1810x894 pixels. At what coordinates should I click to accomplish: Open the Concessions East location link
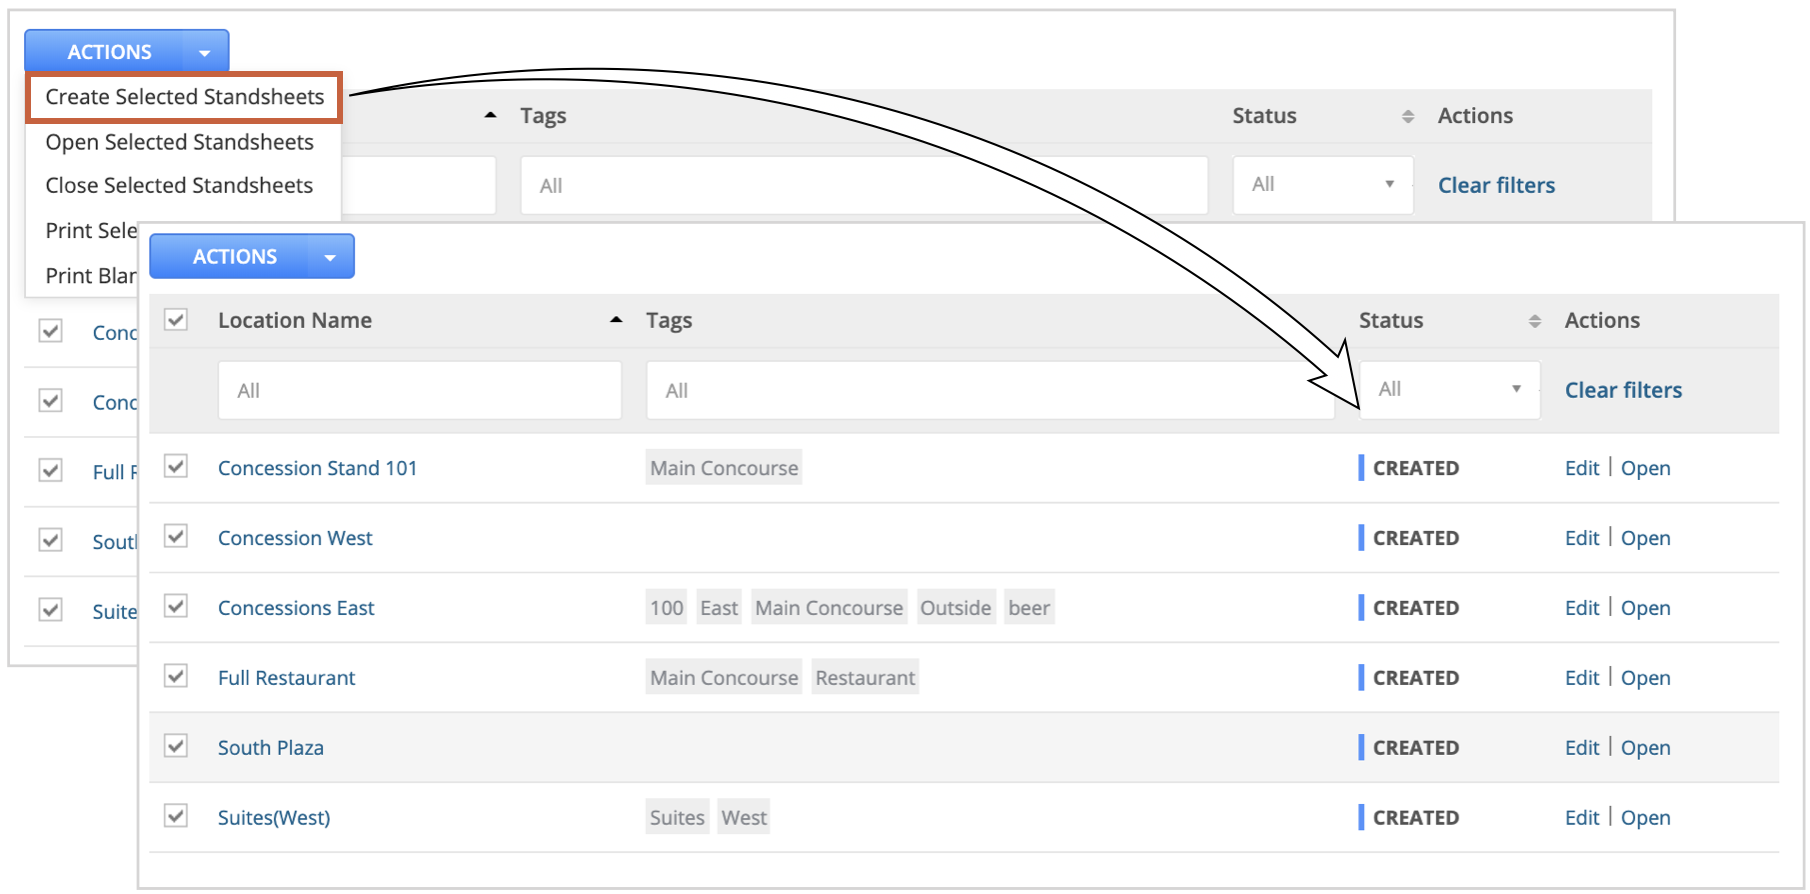(296, 608)
